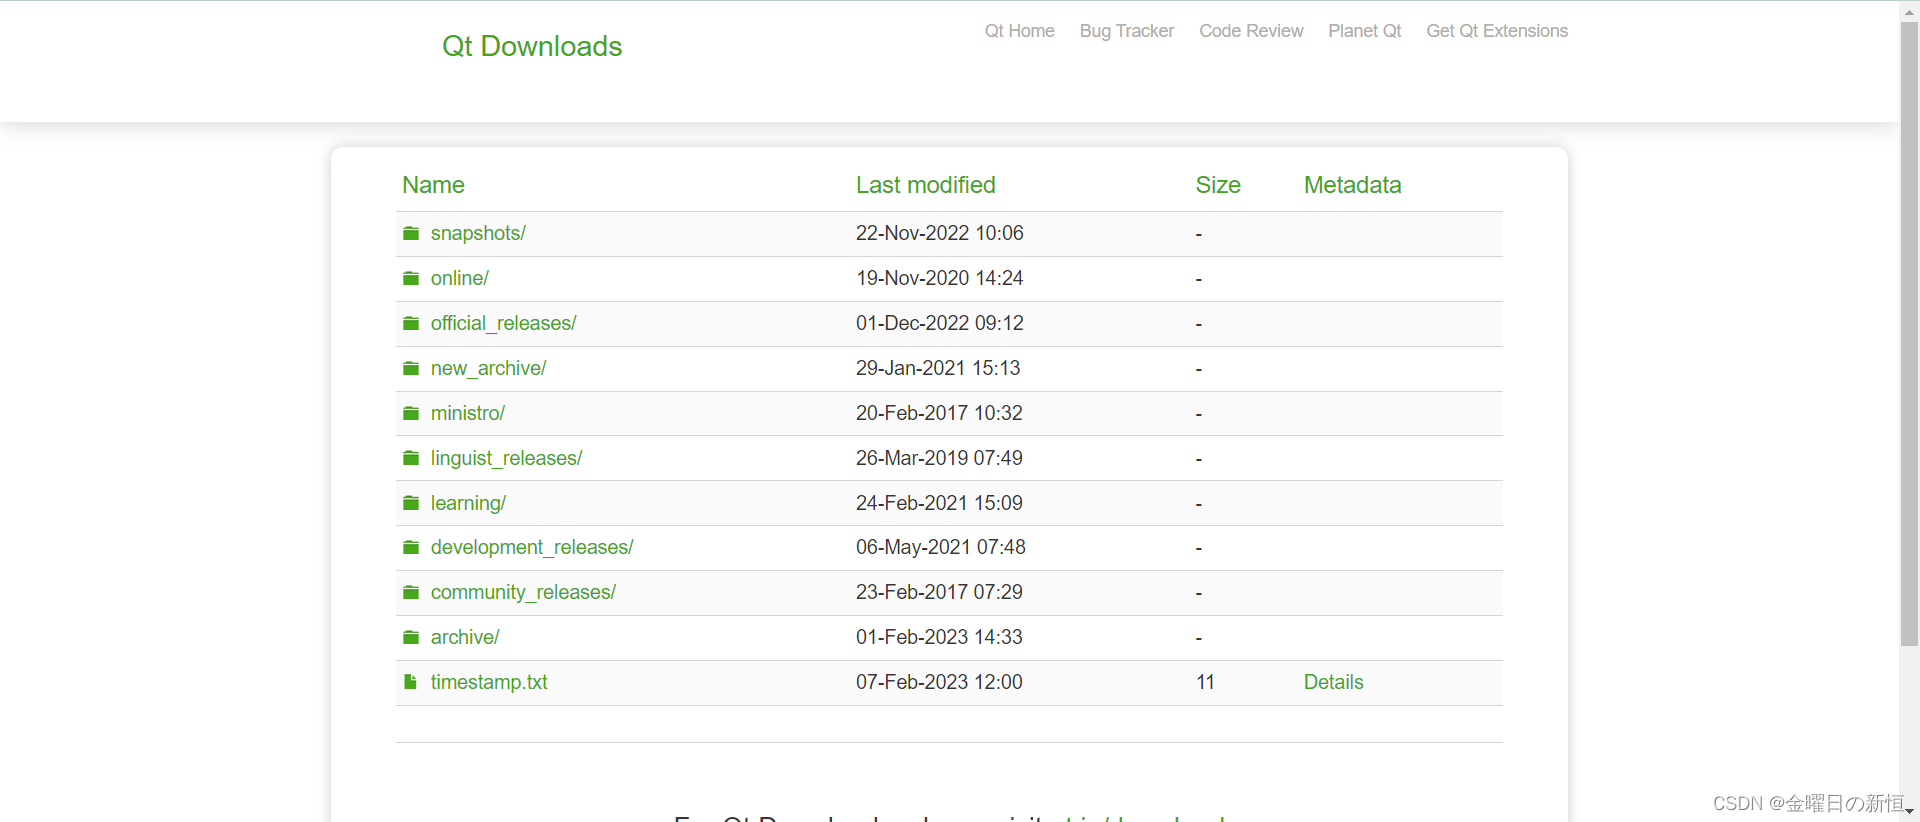This screenshot has height=822, width=1920.
Task: Open Get Qt Extensions navigation link
Action: (1497, 31)
